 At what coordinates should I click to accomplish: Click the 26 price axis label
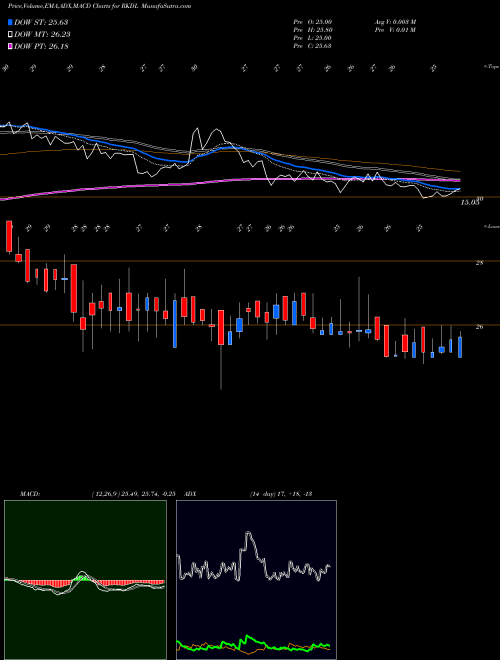click(x=479, y=326)
